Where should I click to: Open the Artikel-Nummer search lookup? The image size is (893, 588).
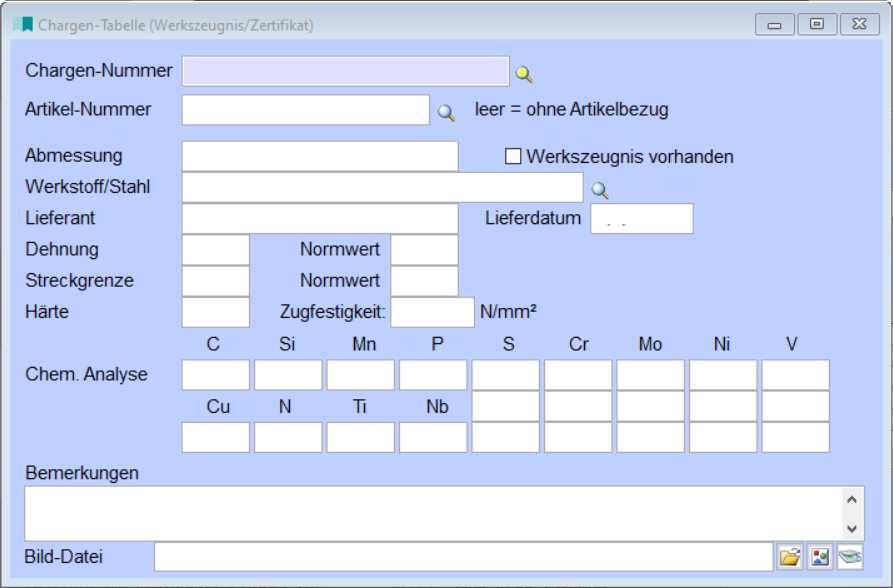446,112
